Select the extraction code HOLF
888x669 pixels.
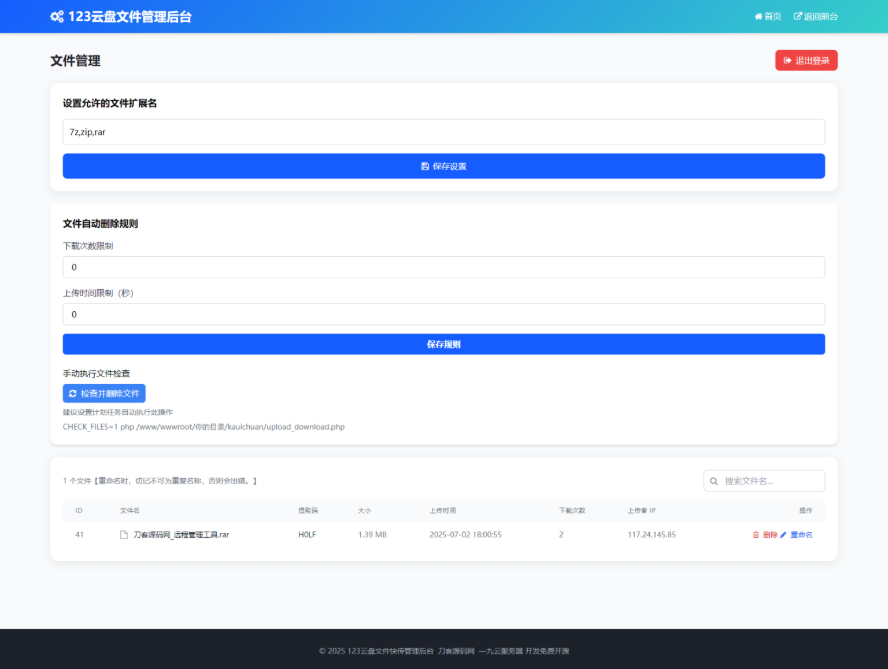[307, 535]
